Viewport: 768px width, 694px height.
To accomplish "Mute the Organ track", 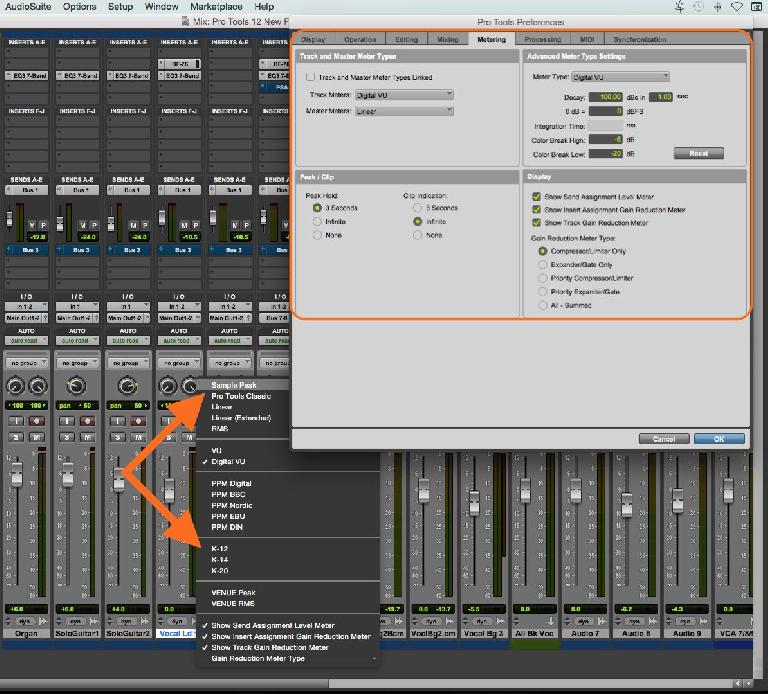I will click(x=36, y=437).
